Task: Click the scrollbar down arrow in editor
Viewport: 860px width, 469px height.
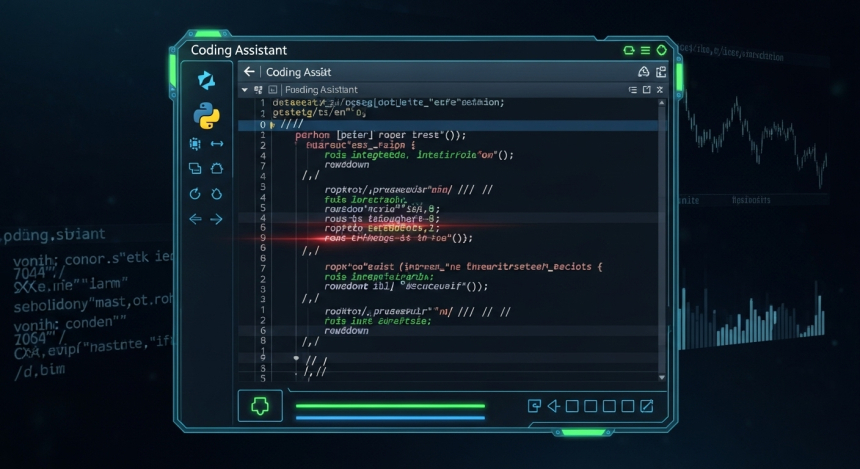Action: tap(661, 377)
